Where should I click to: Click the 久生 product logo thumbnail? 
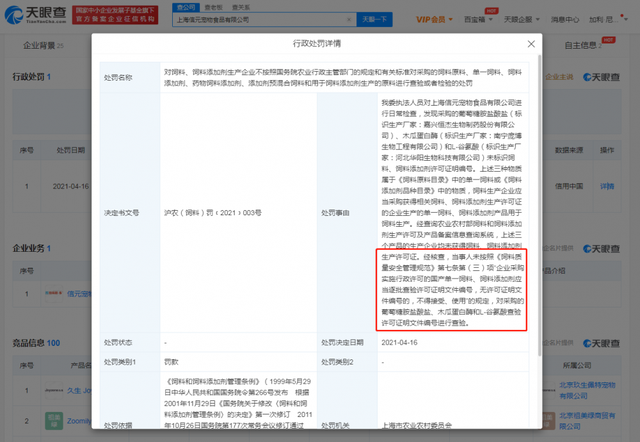point(54,391)
